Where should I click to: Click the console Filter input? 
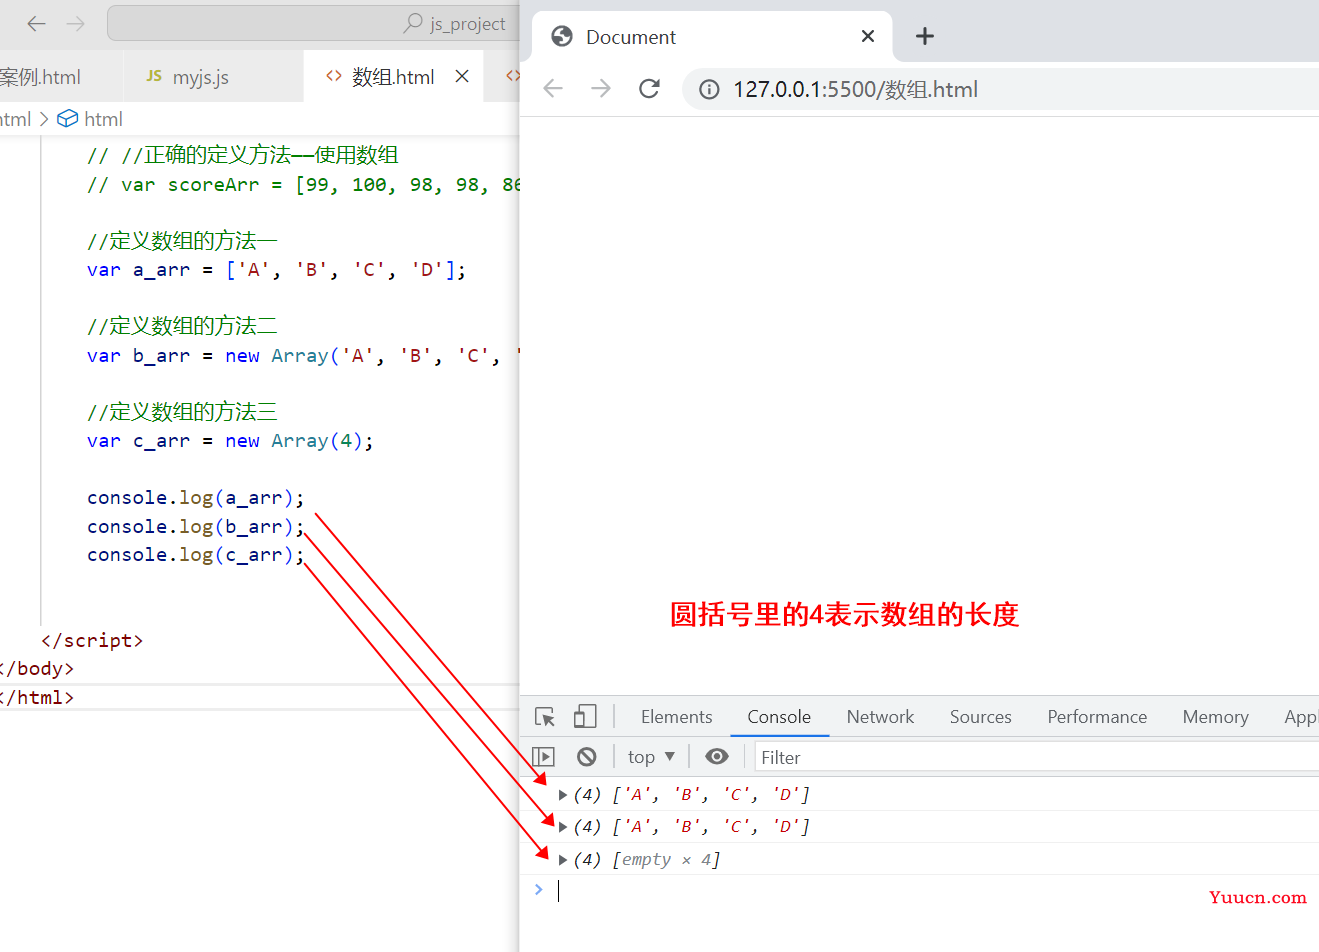[1037, 757]
